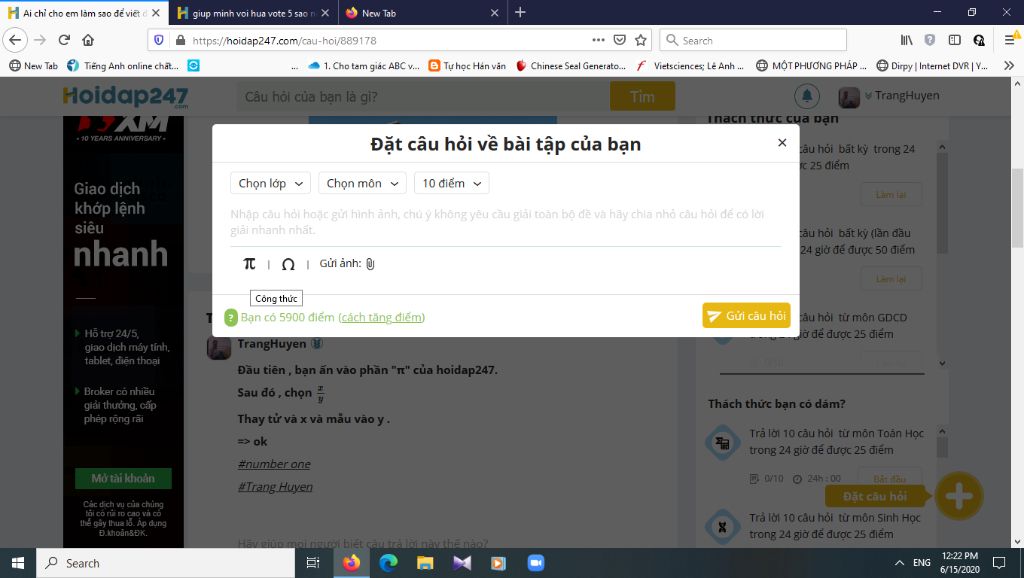Image resolution: width=1024 pixels, height=578 pixels.
Task: Reload the page with refresh icon
Action: pos(64,40)
